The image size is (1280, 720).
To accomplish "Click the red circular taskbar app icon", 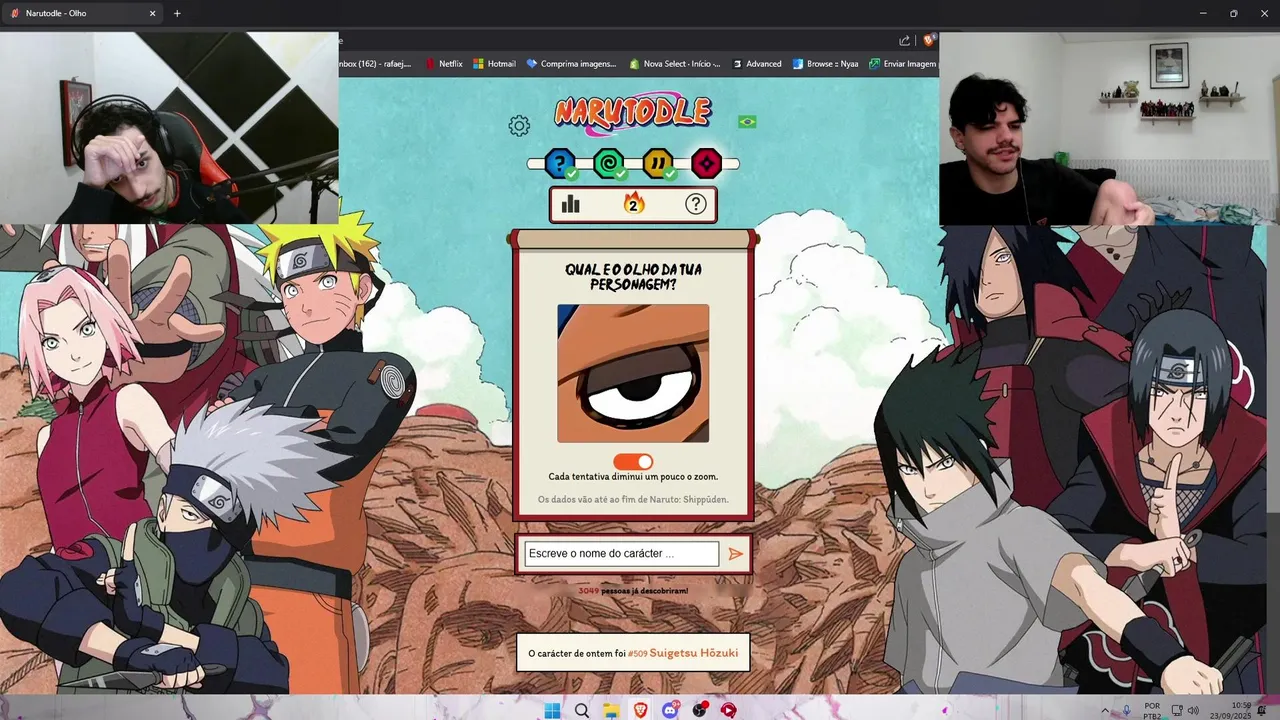I will [x=729, y=710].
